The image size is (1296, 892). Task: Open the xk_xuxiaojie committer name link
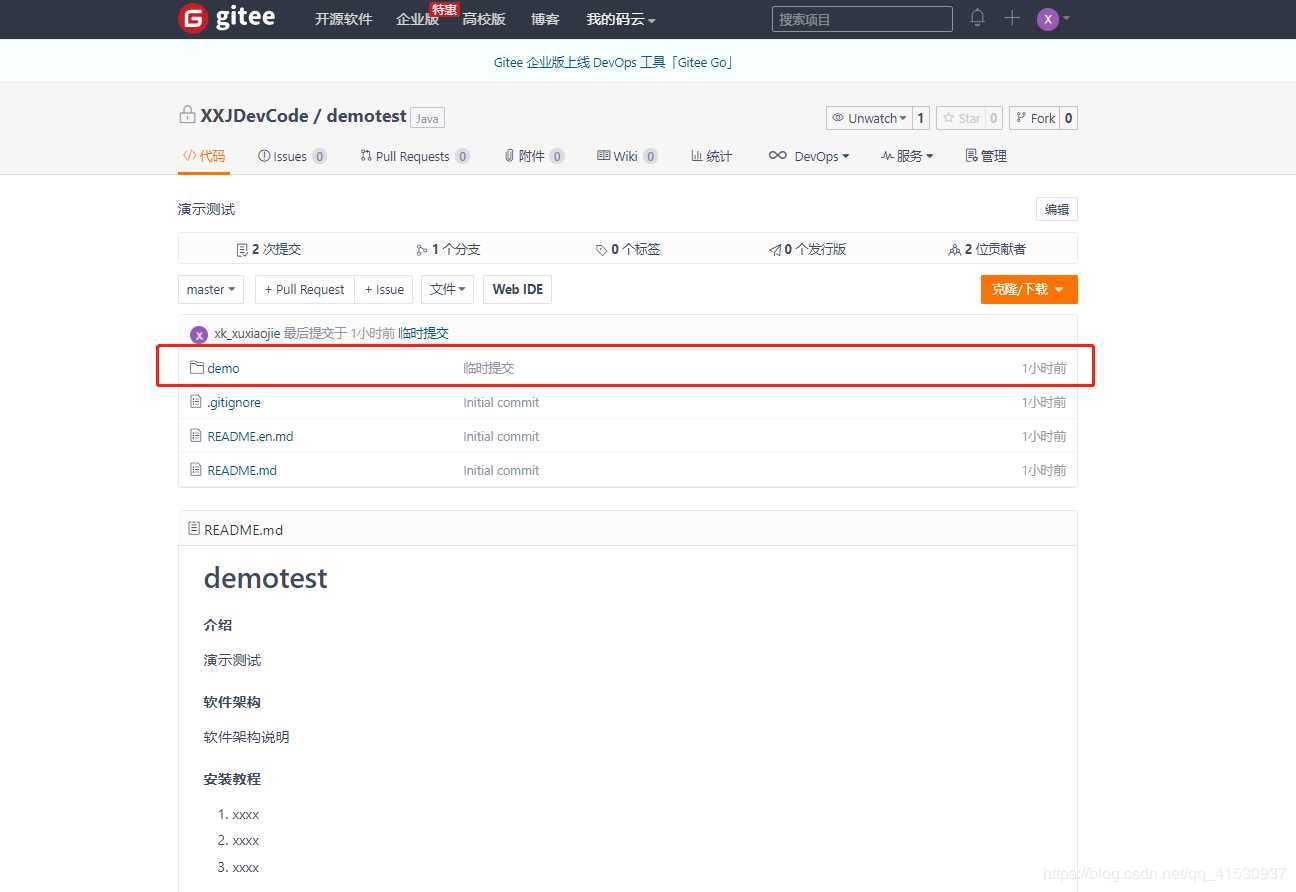(x=247, y=333)
